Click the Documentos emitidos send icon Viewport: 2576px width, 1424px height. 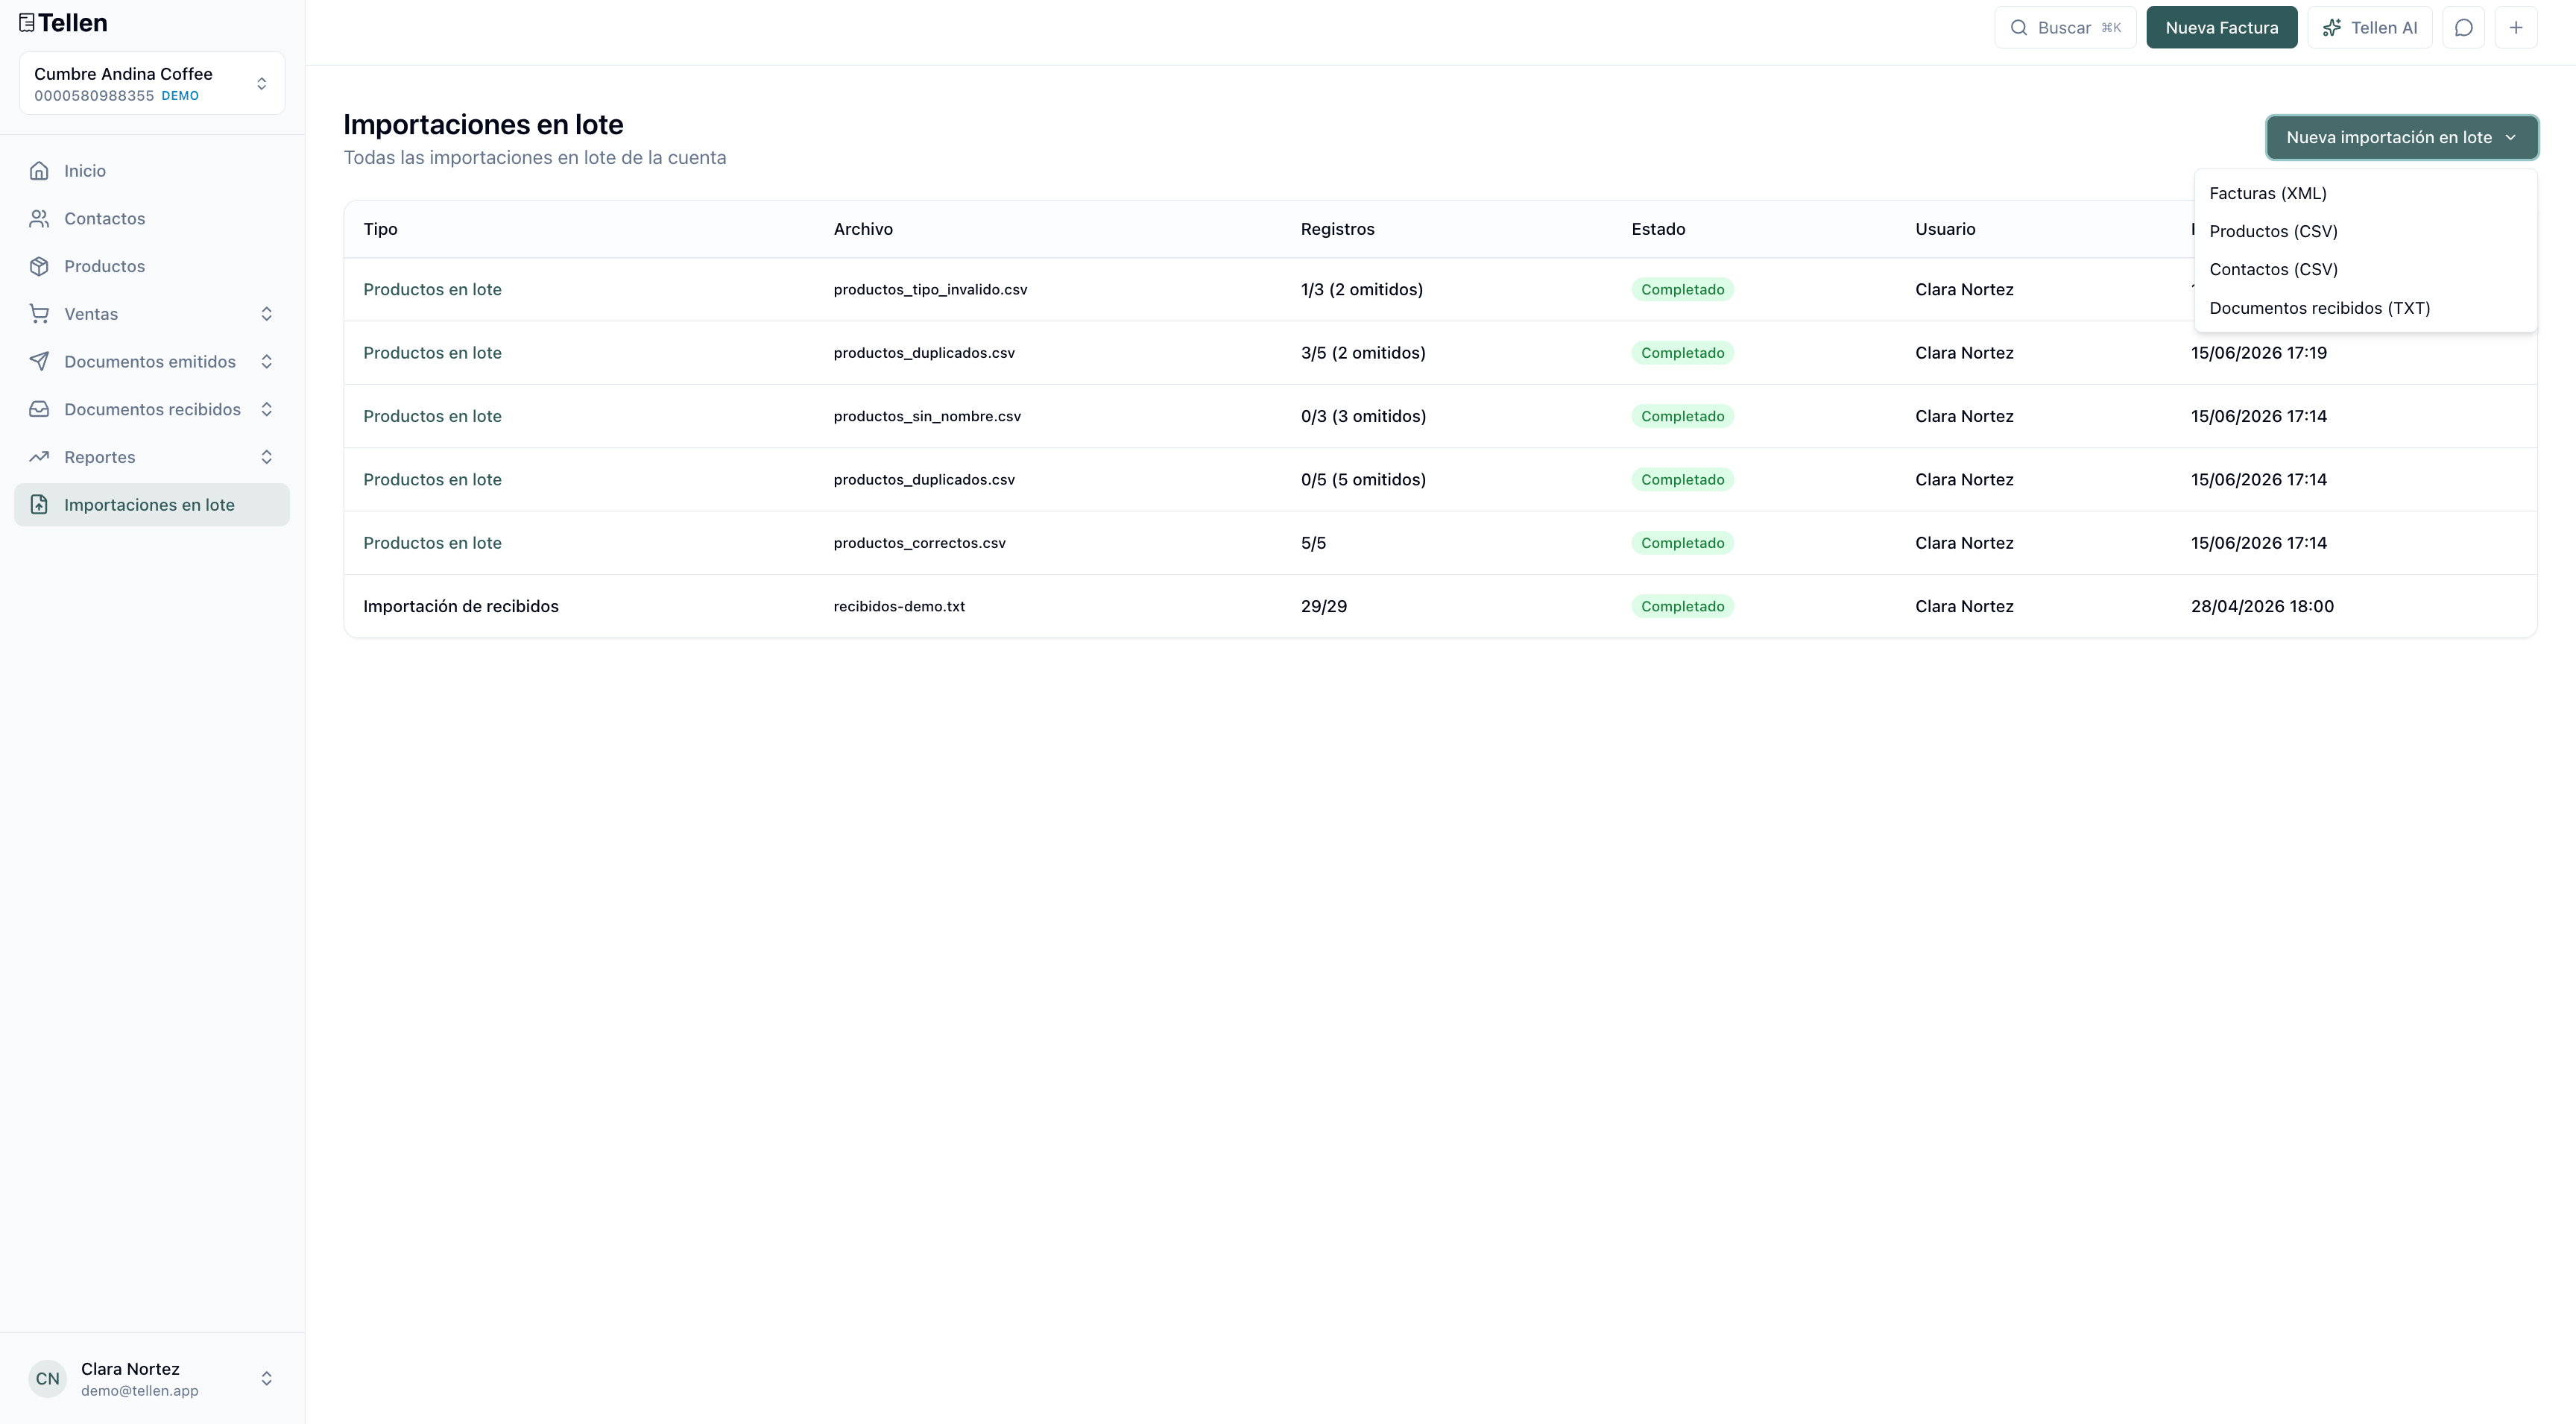tap(39, 362)
